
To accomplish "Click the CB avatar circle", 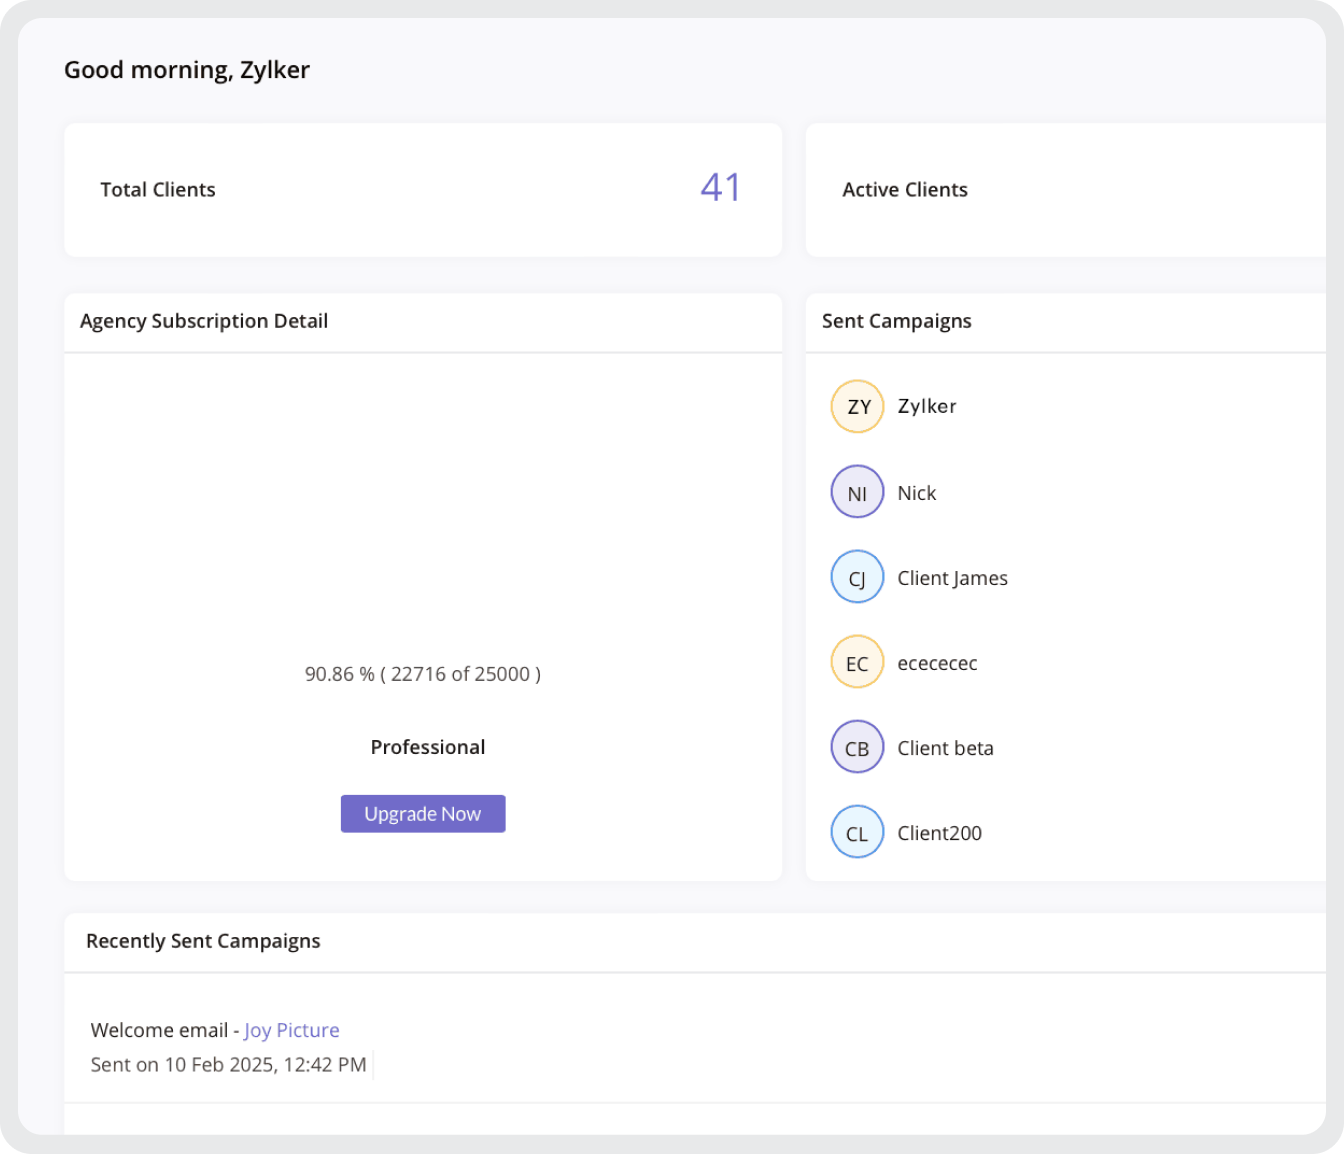I will click(857, 747).
